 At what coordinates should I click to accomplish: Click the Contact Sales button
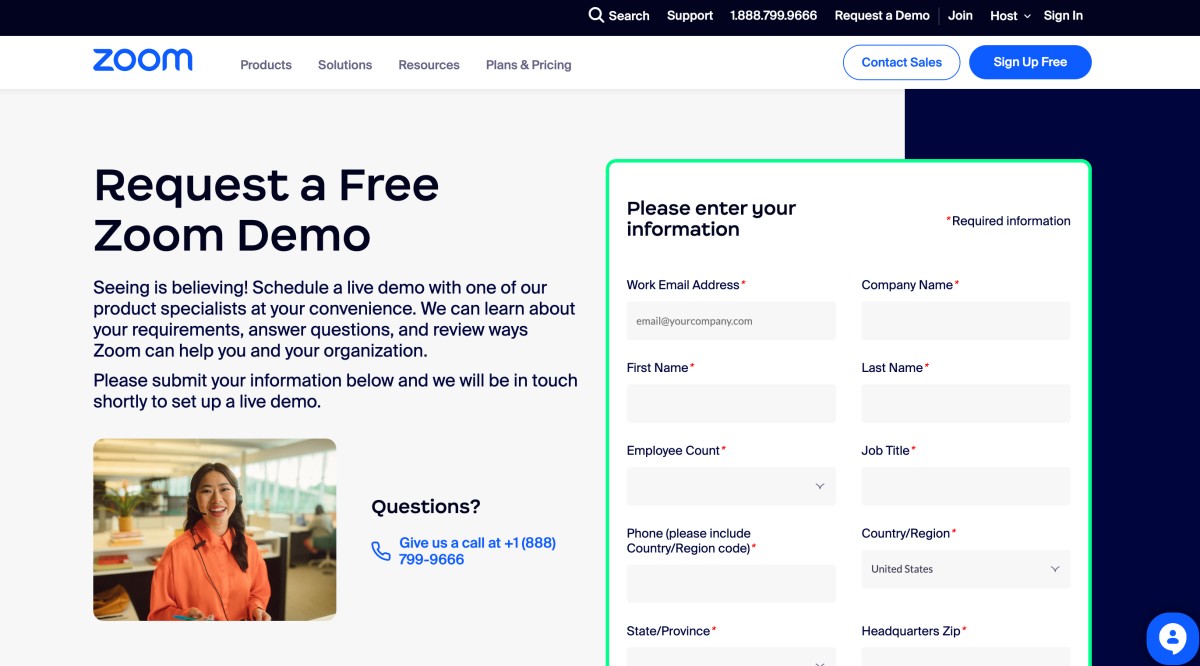coord(901,62)
